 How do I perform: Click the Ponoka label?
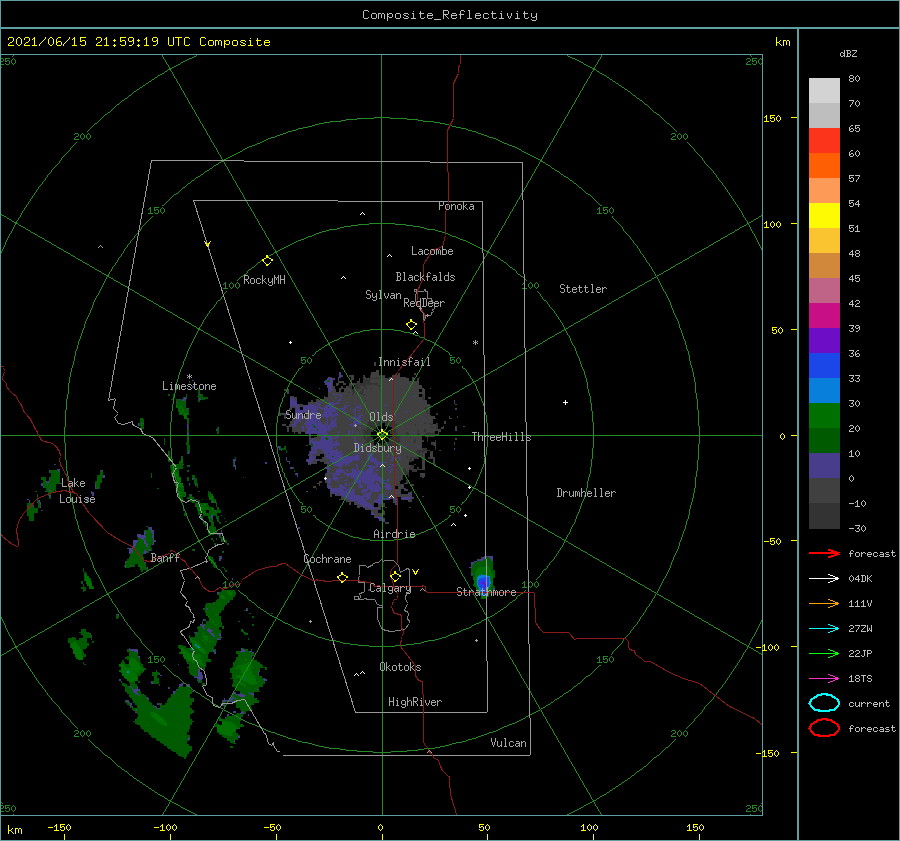click(456, 206)
